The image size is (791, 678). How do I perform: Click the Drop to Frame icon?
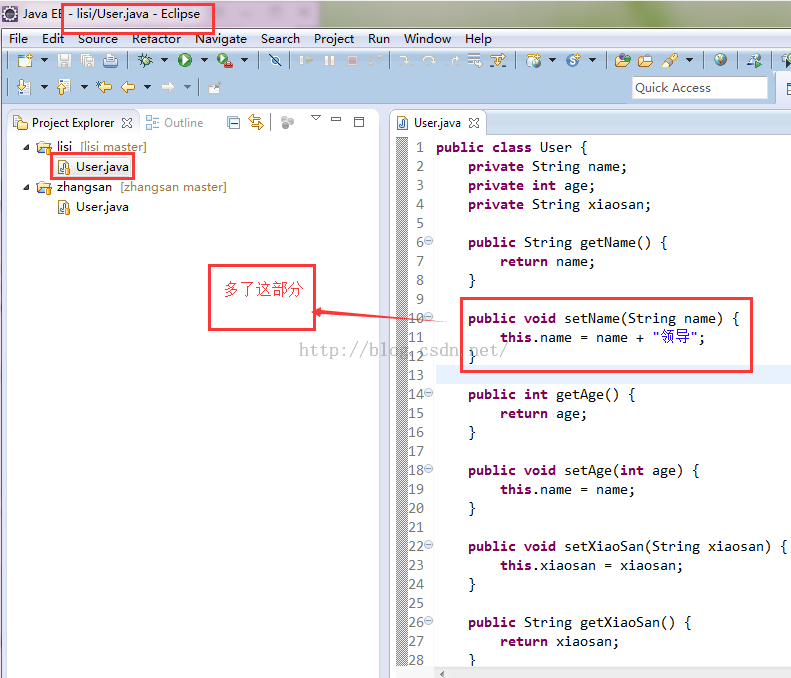pos(475,61)
